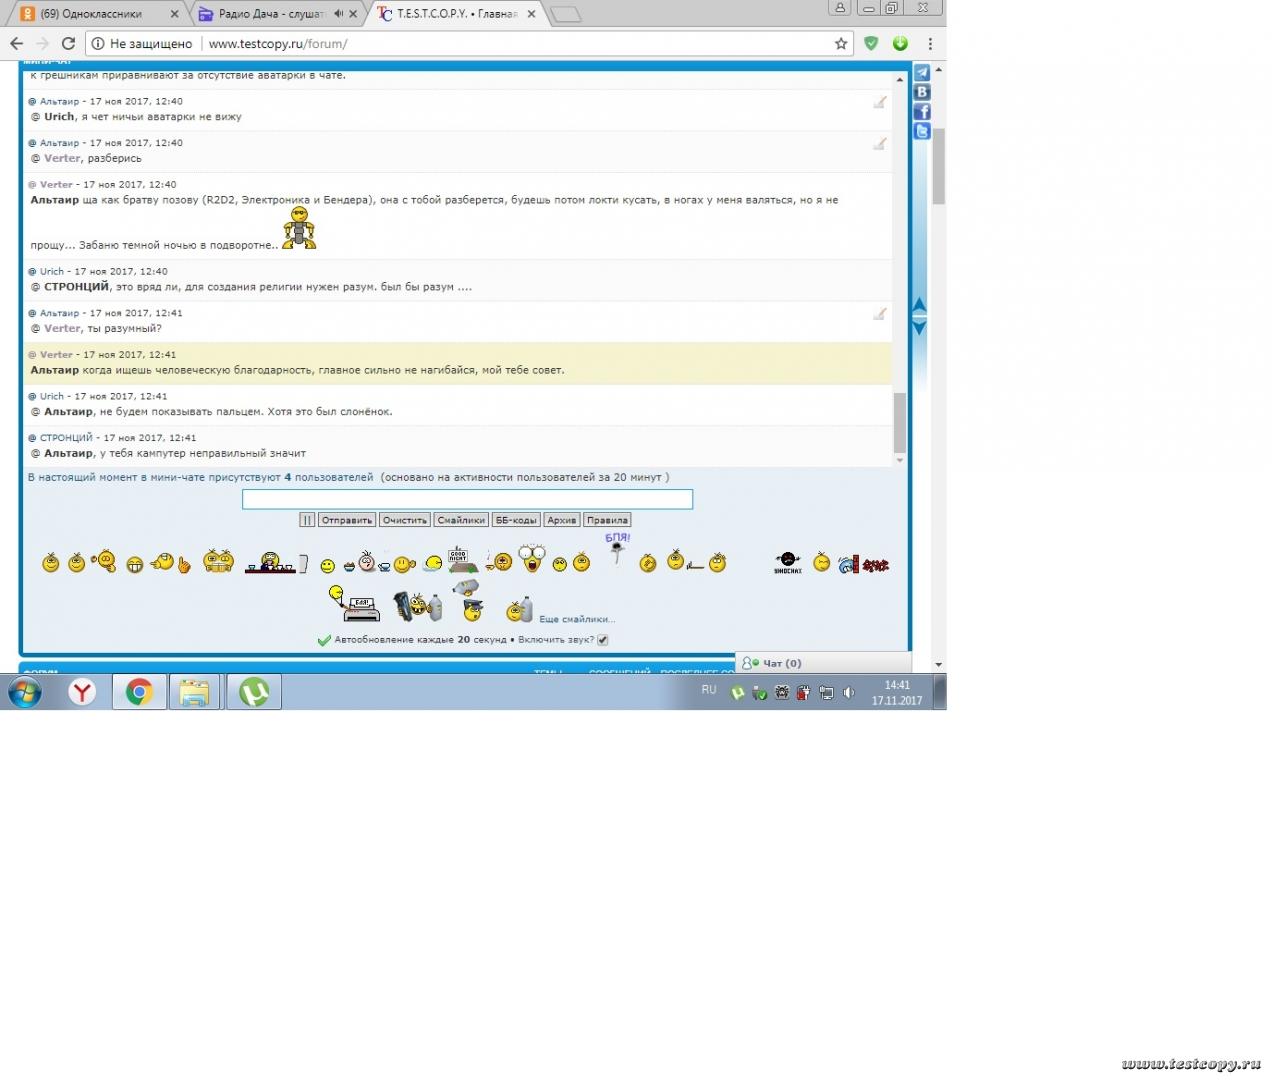The image size is (1272, 1080).
Task: Click the Facebook share icon
Action: tap(922, 112)
